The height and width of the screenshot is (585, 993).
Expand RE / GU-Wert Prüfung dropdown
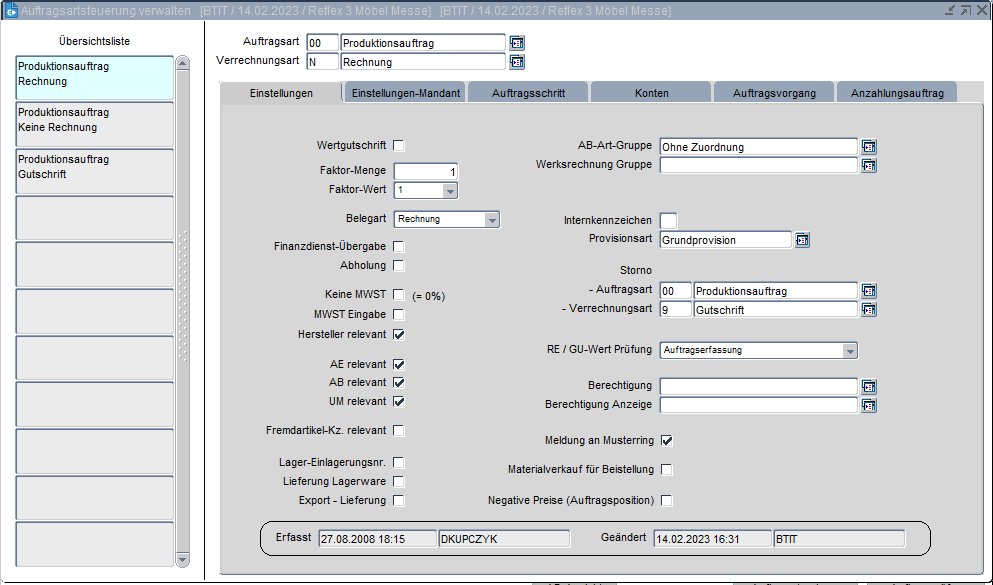click(849, 351)
